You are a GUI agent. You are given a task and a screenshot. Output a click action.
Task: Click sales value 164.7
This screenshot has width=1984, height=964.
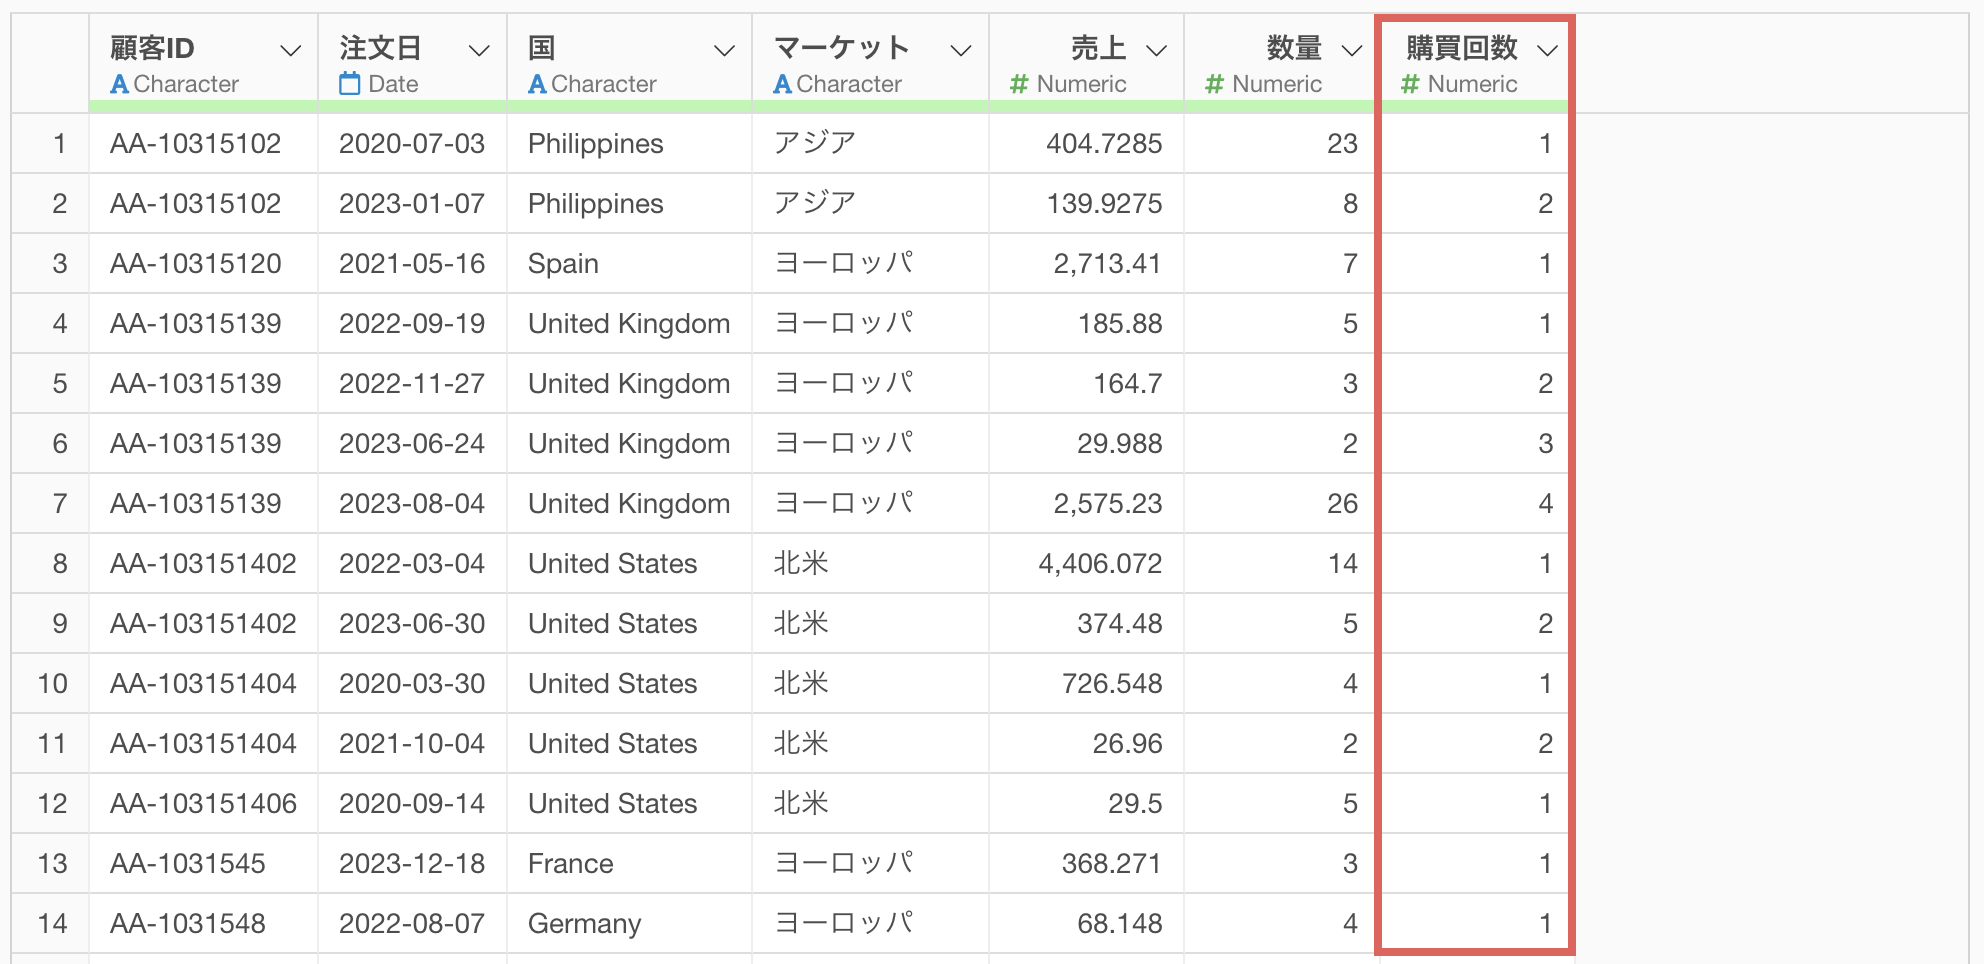point(1128,384)
